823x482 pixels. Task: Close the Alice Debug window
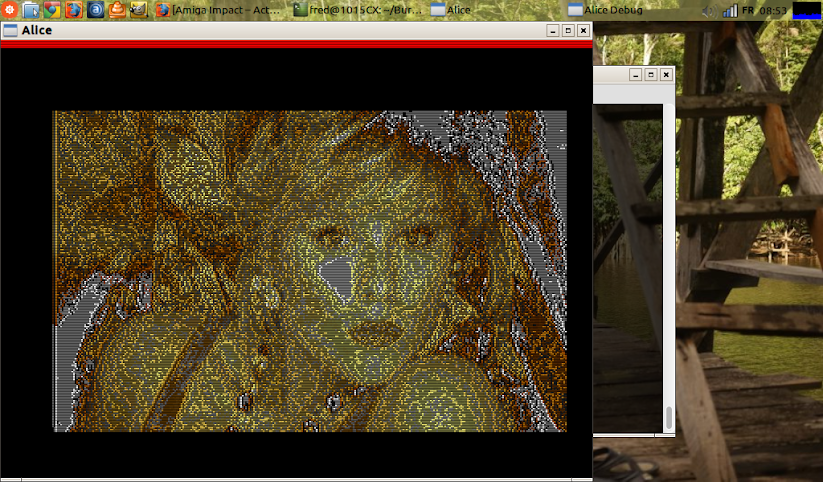666,75
